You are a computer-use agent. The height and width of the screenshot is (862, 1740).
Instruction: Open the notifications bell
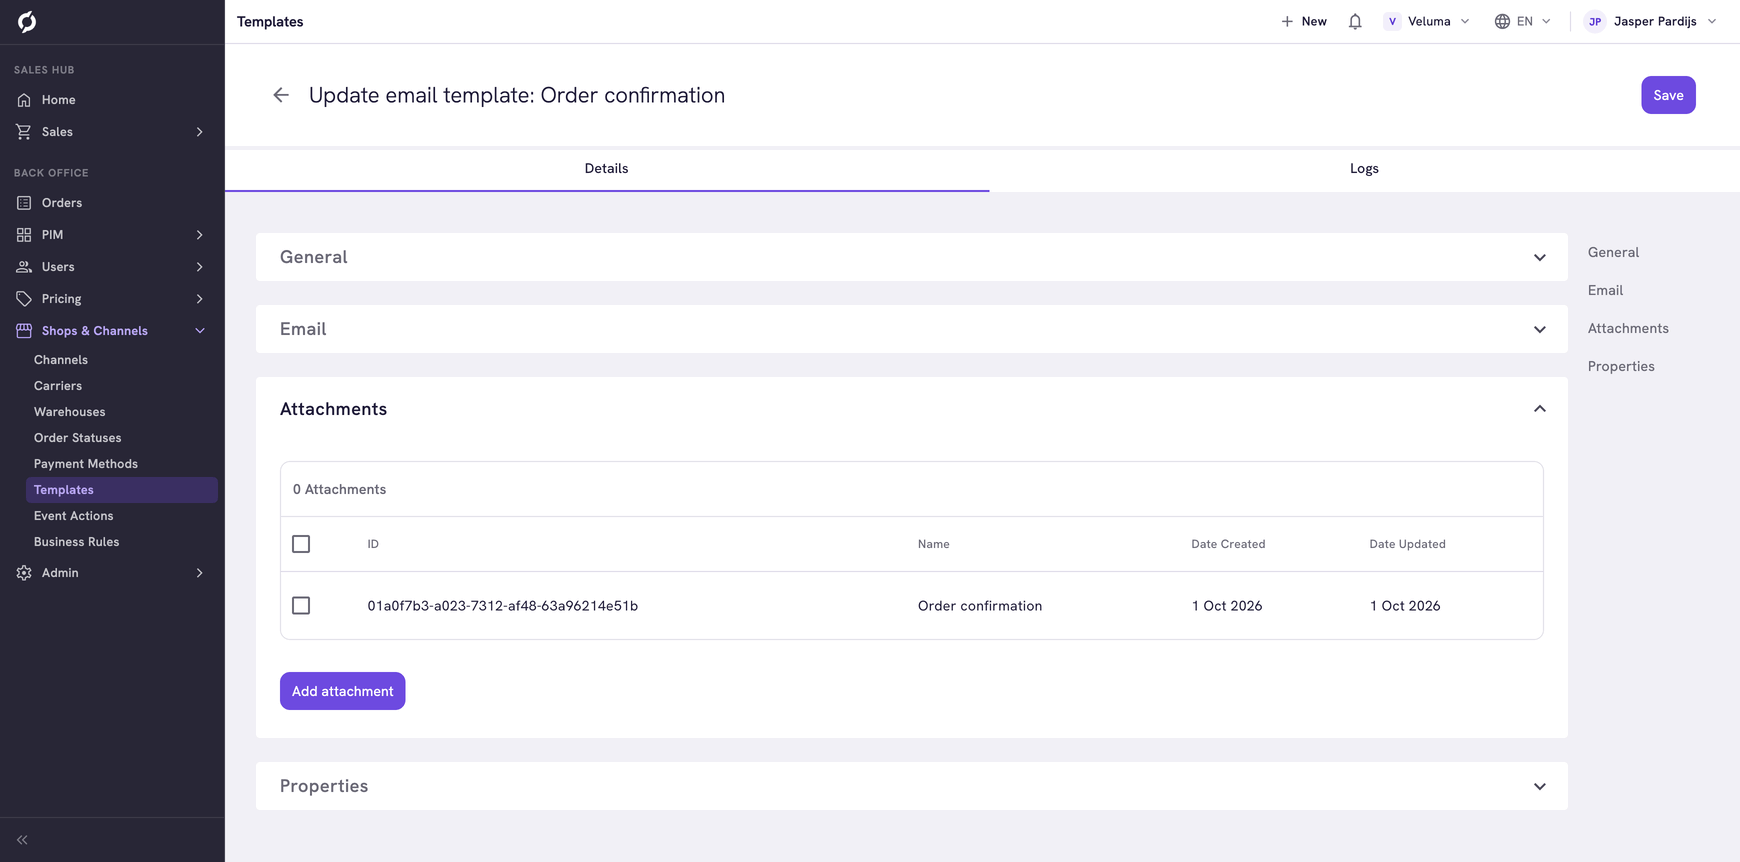(x=1355, y=21)
